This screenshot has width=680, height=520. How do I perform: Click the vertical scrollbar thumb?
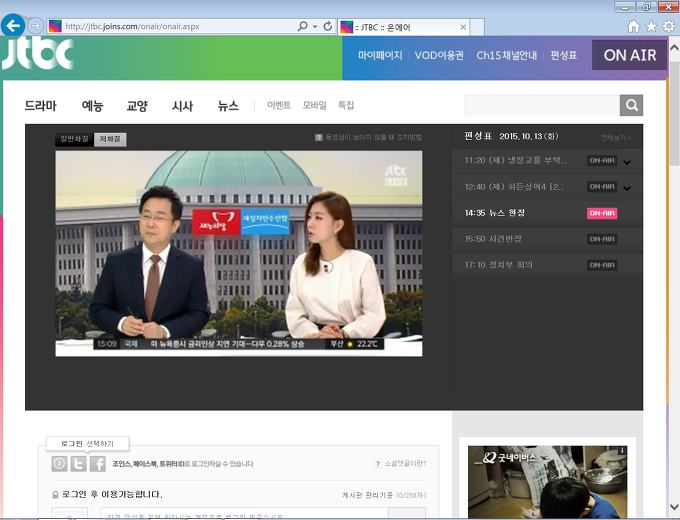[x=674, y=114]
